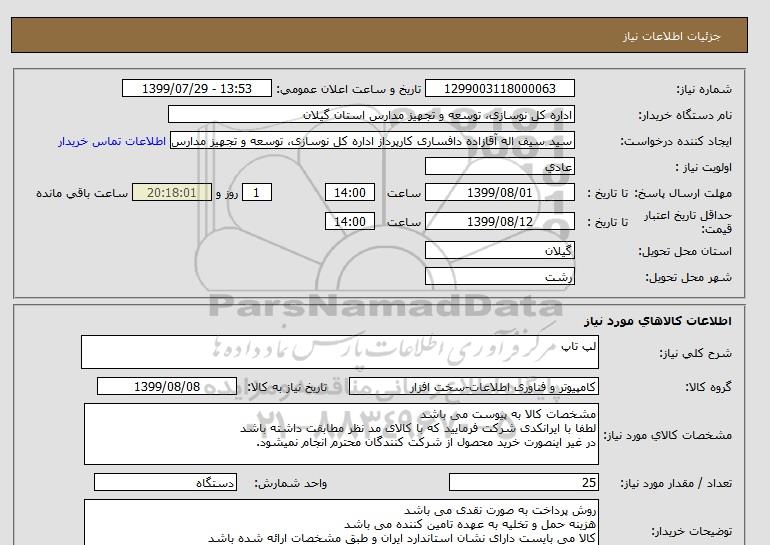Click the label اولویت نیاز
Screen dimensions: 770x545
pos(703,167)
